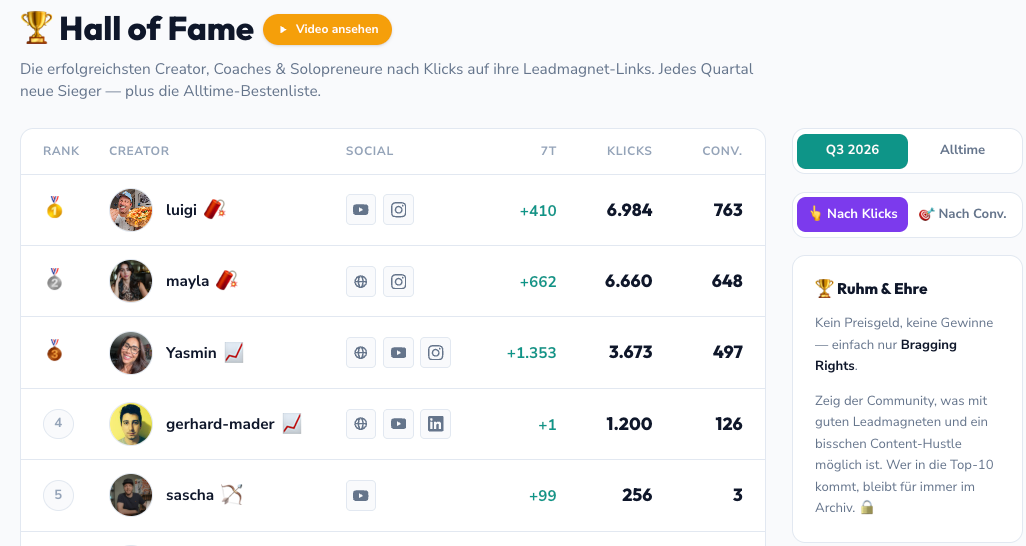The width and height of the screenshot is (1026, 546).
Task: Open luigi's Instagram profile icon
Action: [398, 209]
